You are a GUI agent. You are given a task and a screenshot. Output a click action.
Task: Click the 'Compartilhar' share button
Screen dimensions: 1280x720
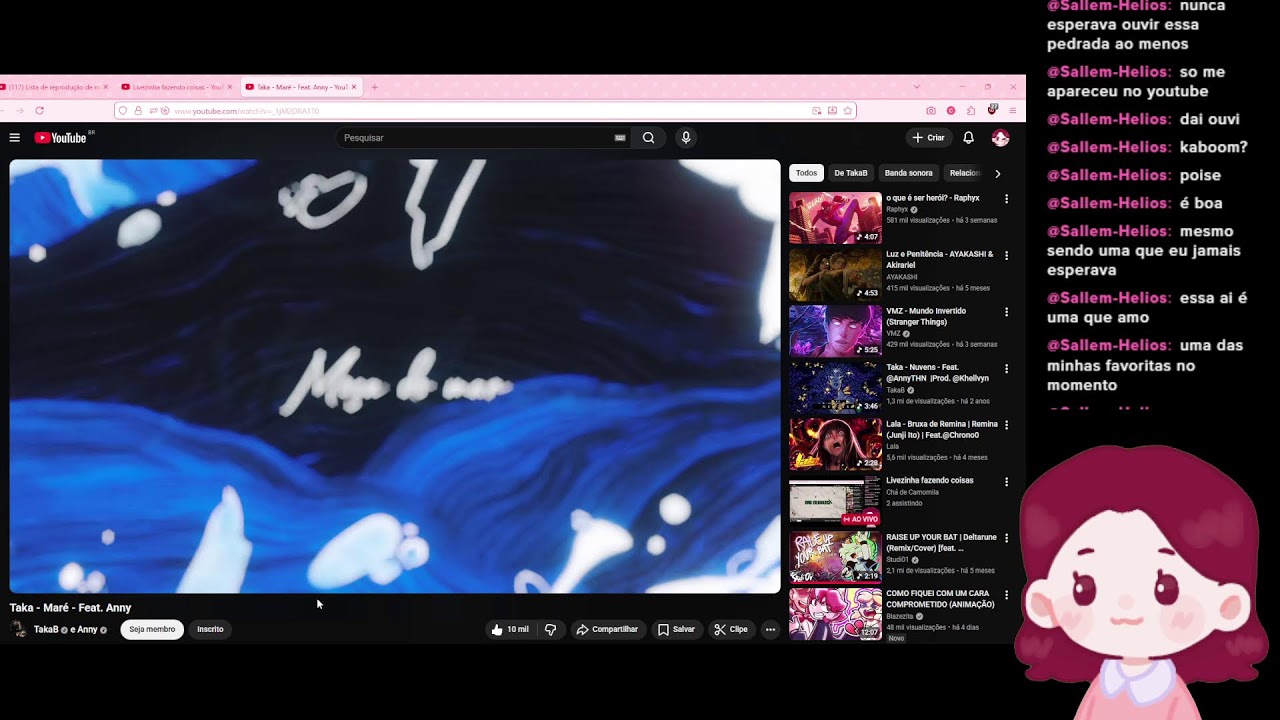(x=607, y=630)
